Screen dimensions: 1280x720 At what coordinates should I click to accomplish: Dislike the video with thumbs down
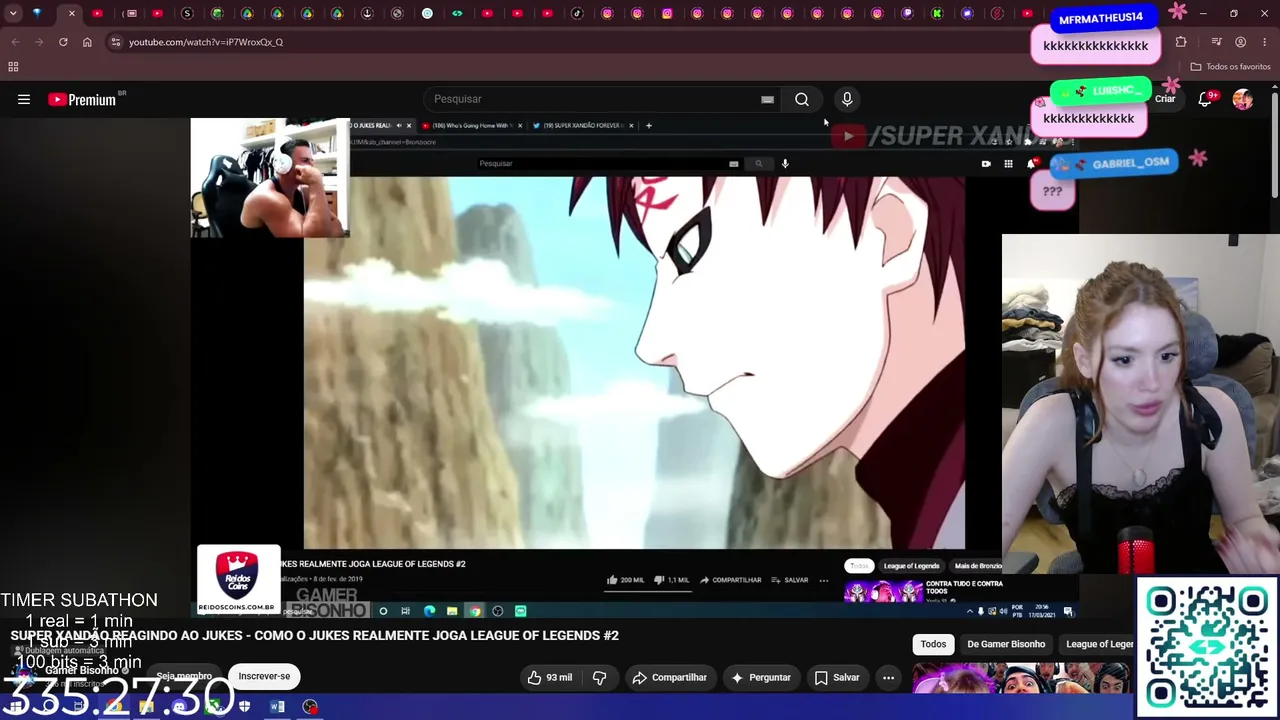pyautogui.click(x=599, y=677)
